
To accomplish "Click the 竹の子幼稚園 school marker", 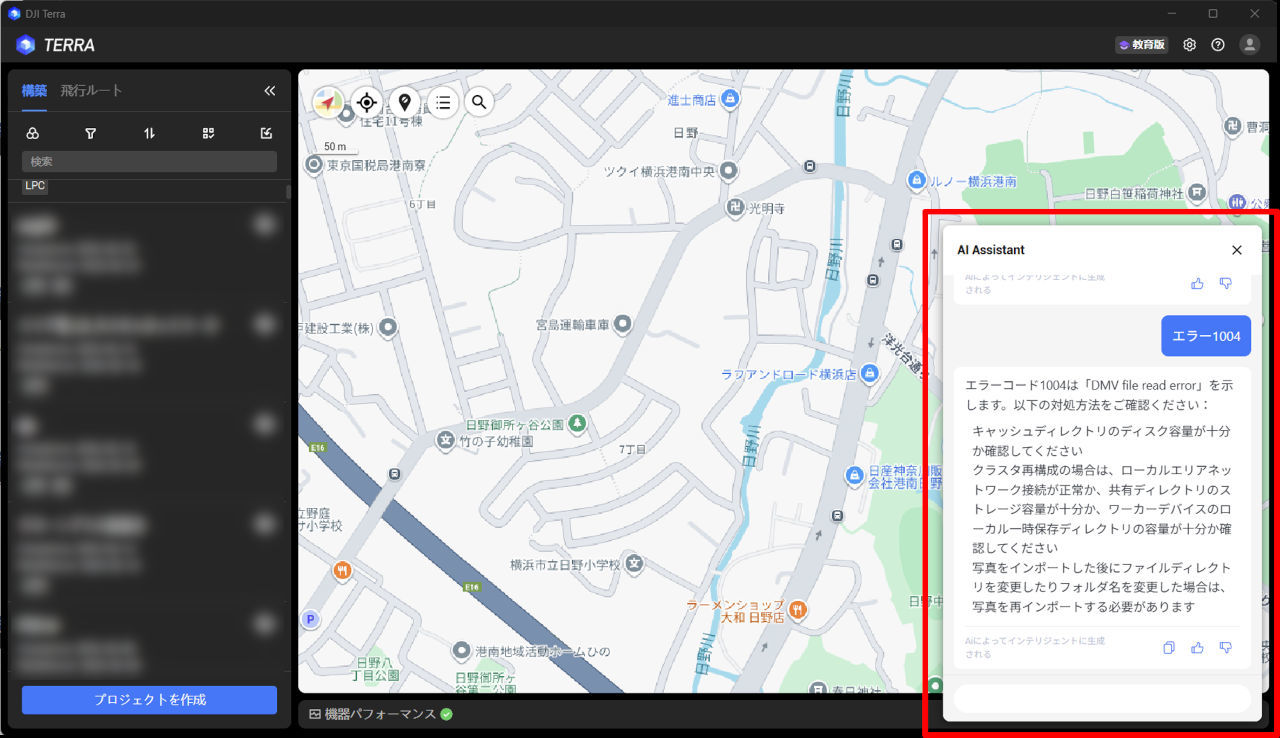I will point(446,440).
